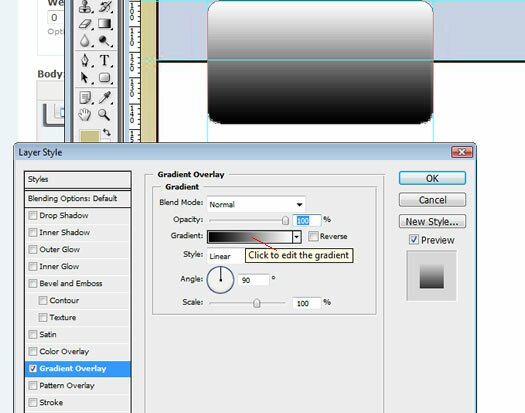
Task: Select the Zoom magnifier tool
Action: pyautogui.click(x=104, y=115)
